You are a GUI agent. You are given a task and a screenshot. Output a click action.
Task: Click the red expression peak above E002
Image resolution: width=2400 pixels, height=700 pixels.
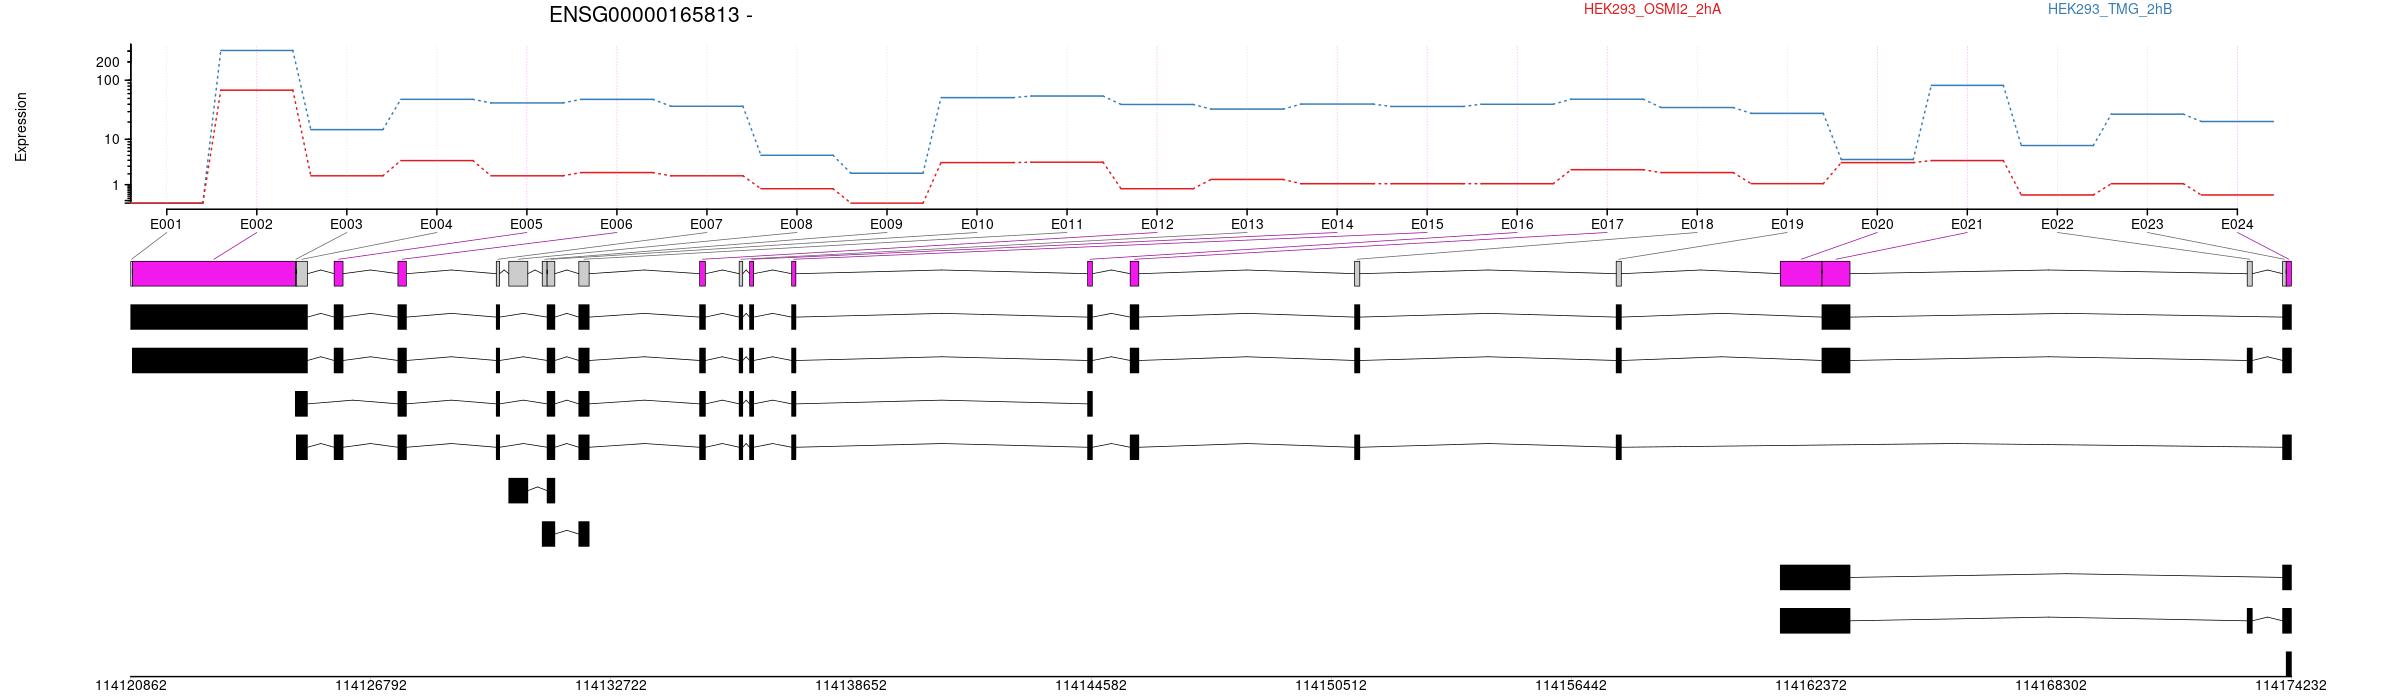pos(257,90)
